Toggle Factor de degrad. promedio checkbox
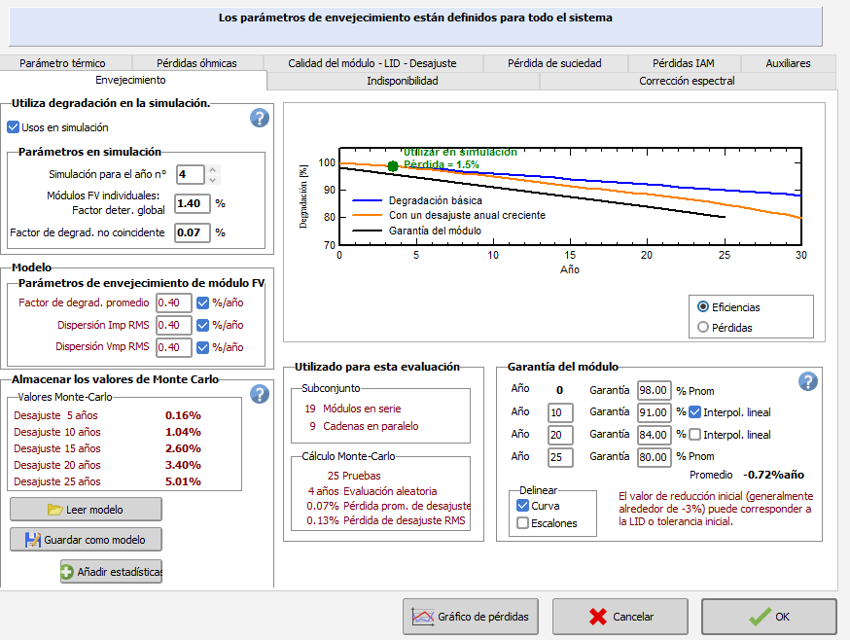 (x=203, y=303)
